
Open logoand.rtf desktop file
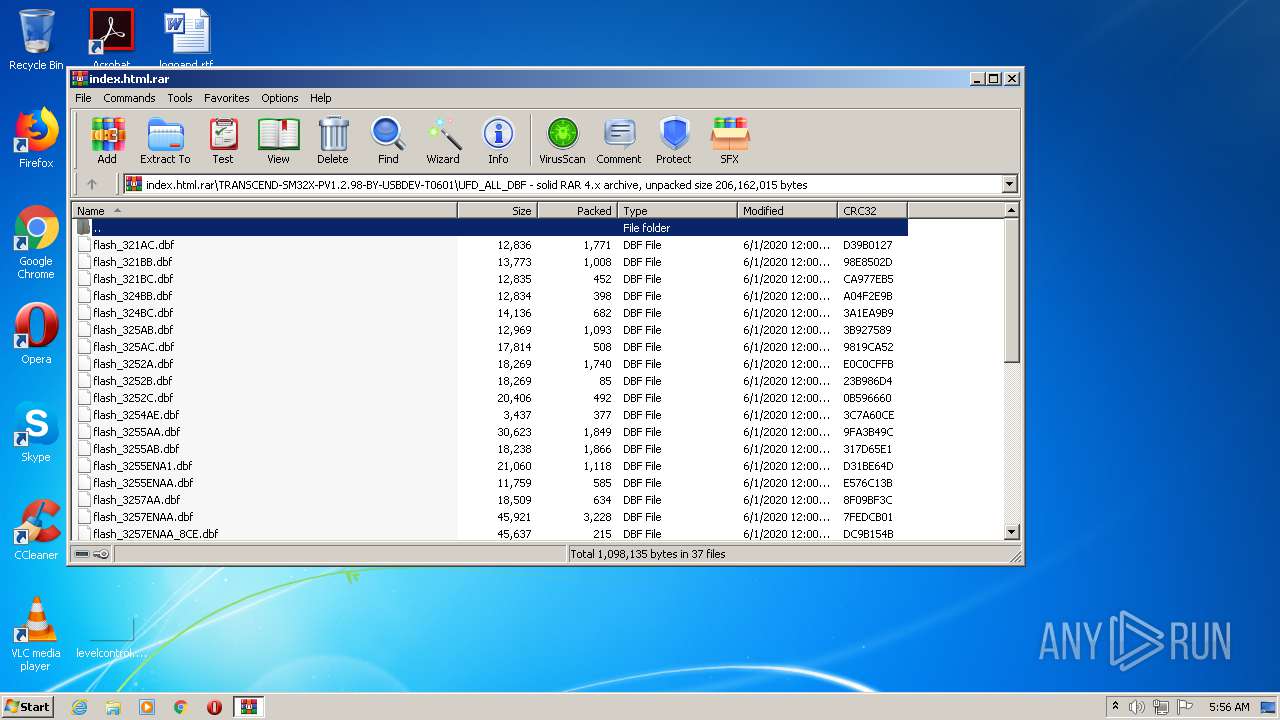coord(186,38)
